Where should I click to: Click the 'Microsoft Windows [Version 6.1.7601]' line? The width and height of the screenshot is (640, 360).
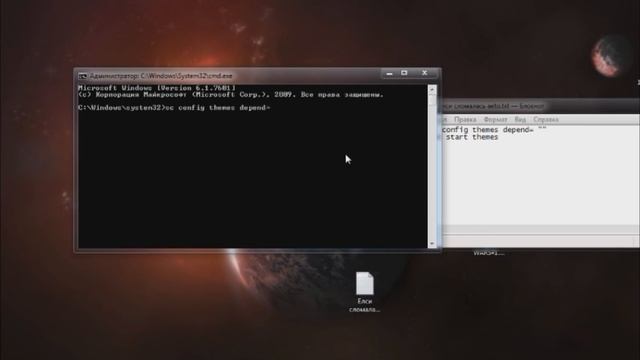coord(157,88)
